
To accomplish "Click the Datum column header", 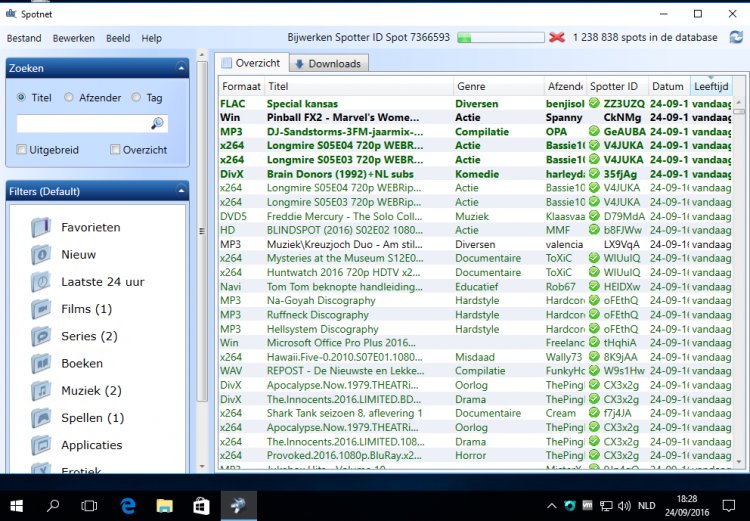I will [667, 87].
